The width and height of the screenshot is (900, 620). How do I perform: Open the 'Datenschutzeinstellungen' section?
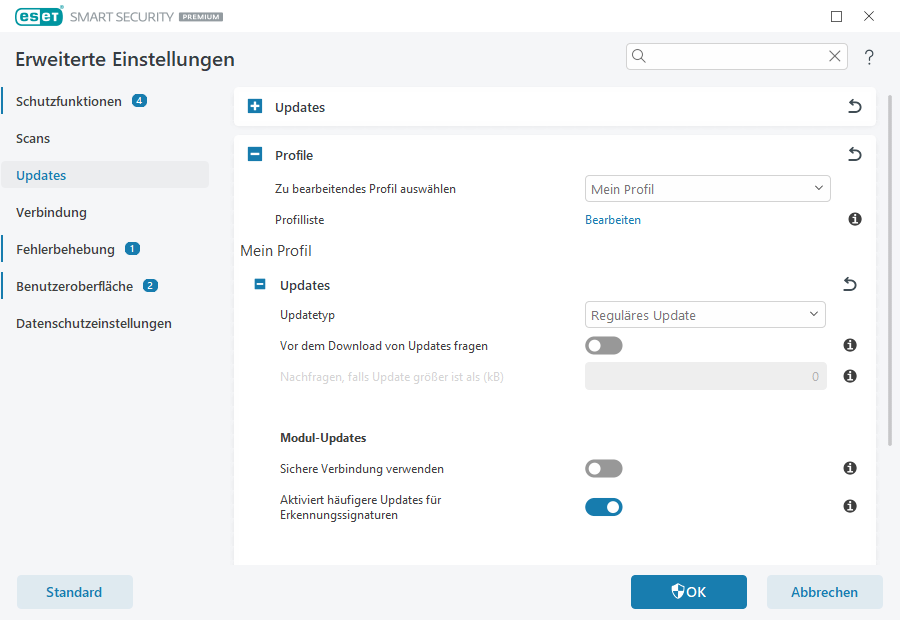point(93,323)
